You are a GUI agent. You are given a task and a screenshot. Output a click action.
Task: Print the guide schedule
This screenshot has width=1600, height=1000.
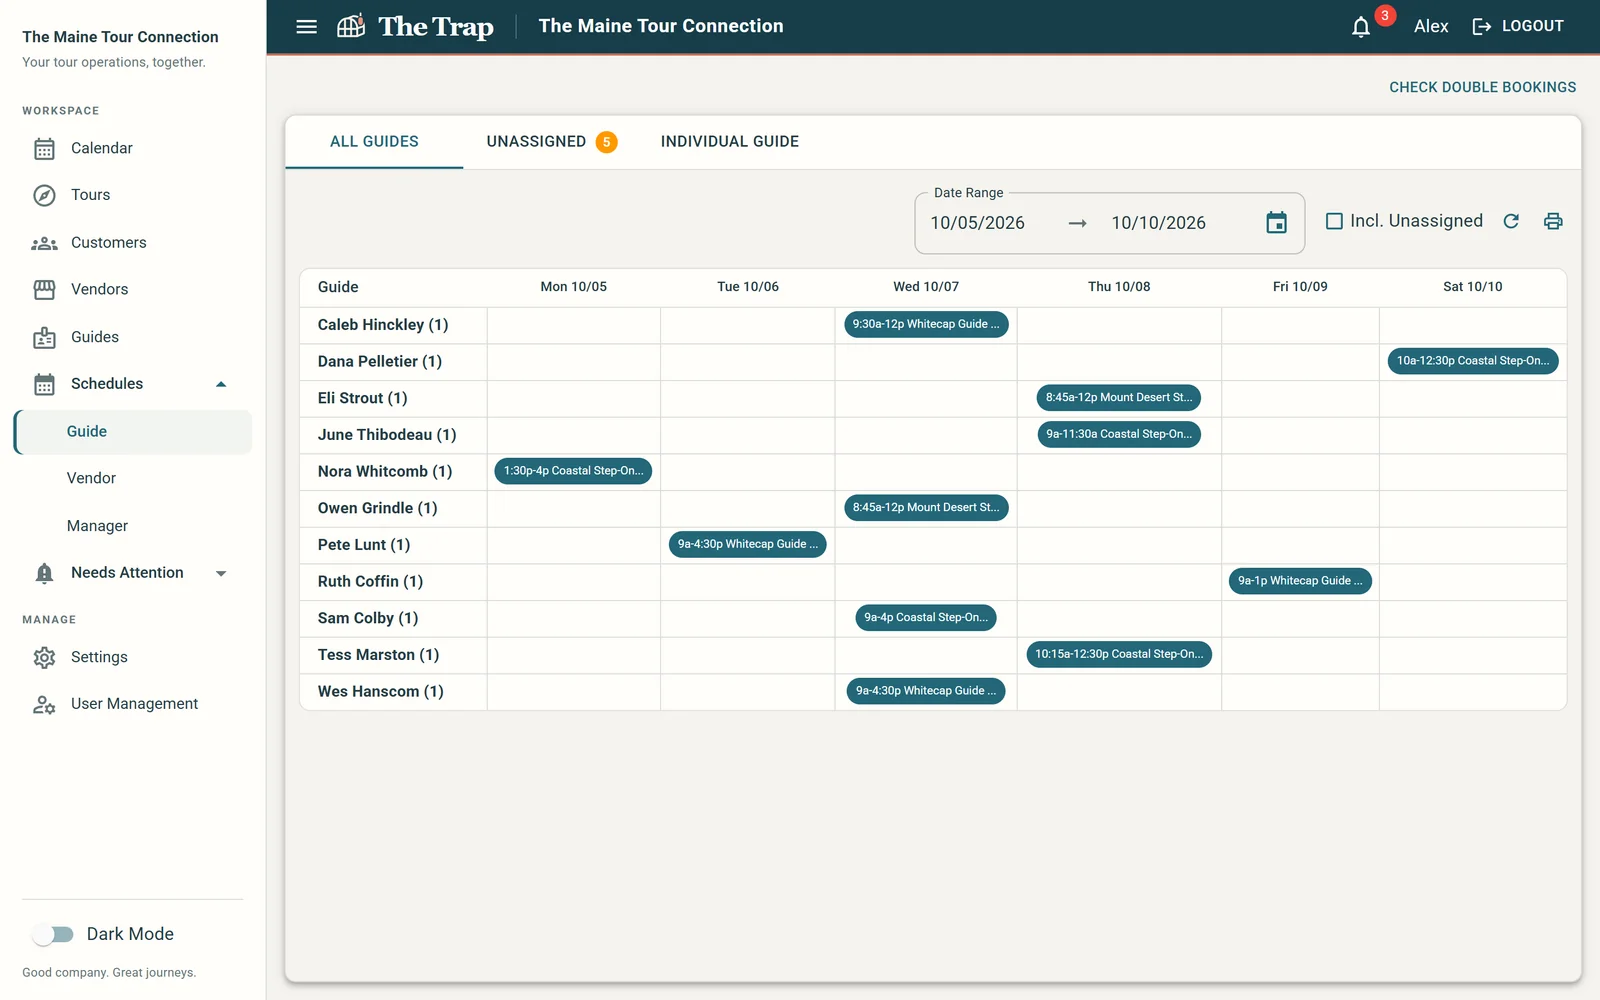click(x=1553, y=221)
